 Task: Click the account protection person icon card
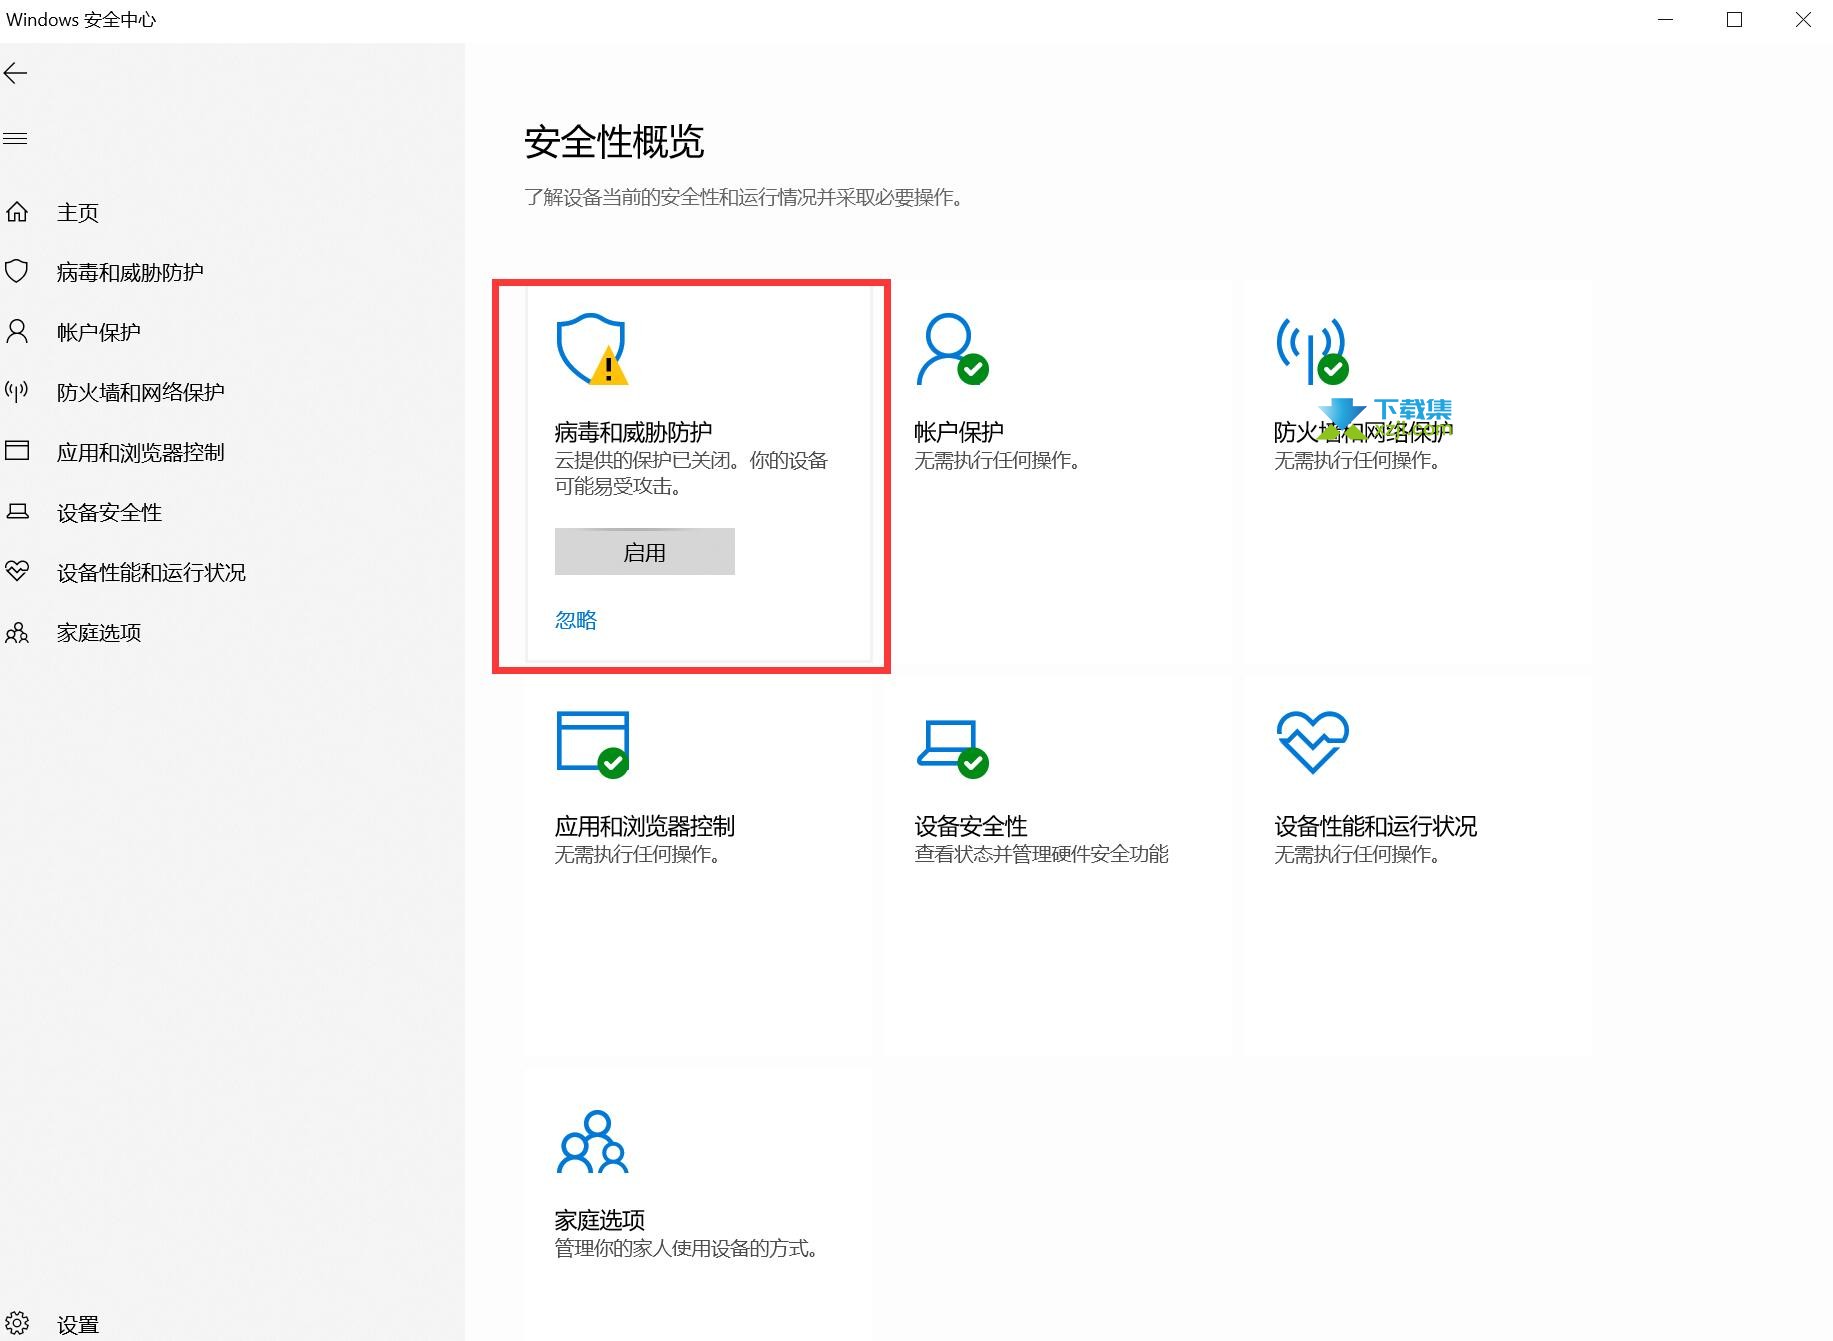coord(952,349)
